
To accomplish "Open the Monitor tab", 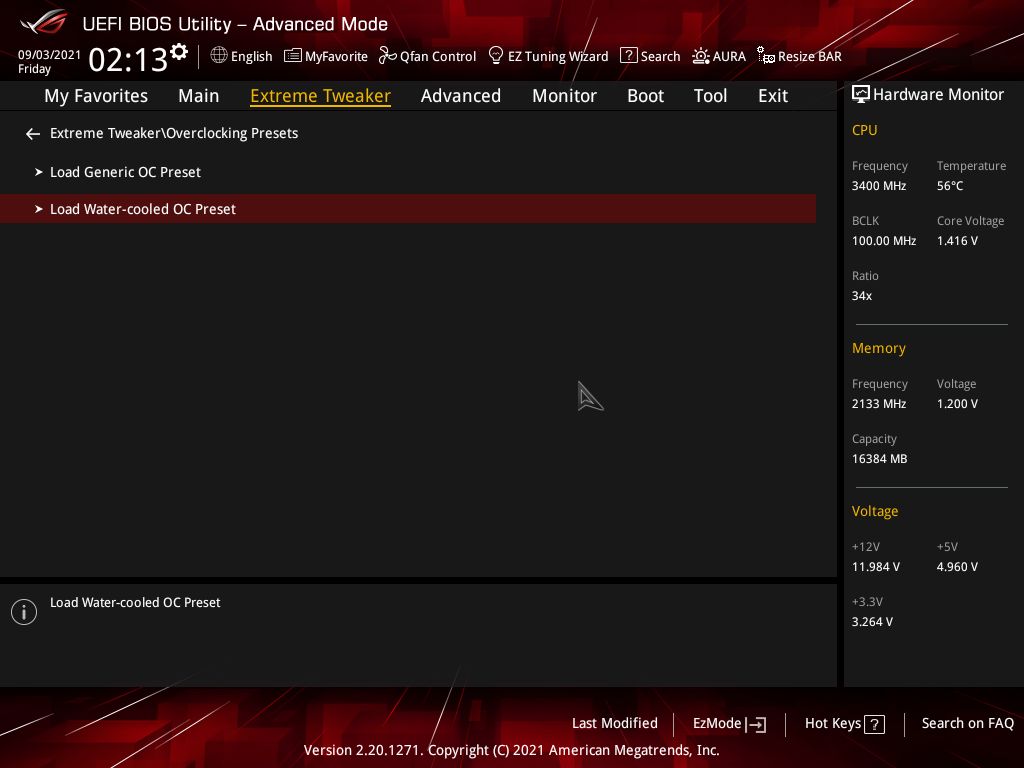I will click(564, 96).
